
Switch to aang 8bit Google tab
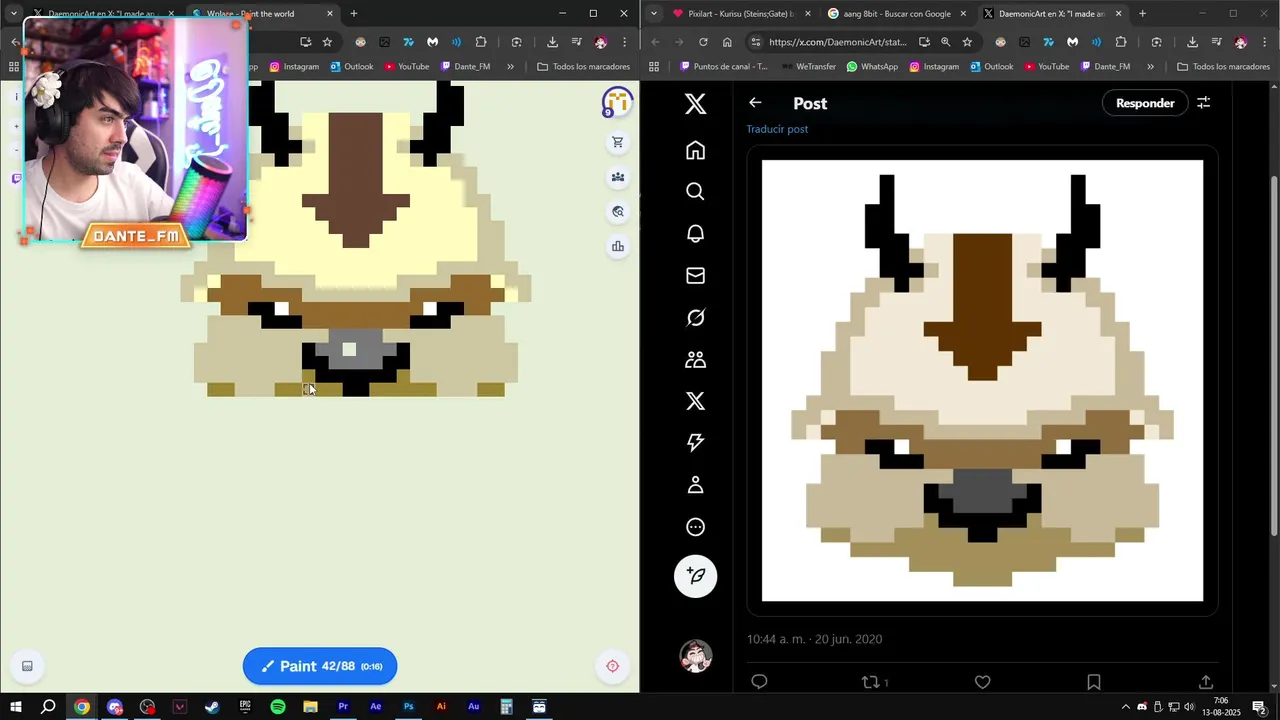(x=897, y=14)
